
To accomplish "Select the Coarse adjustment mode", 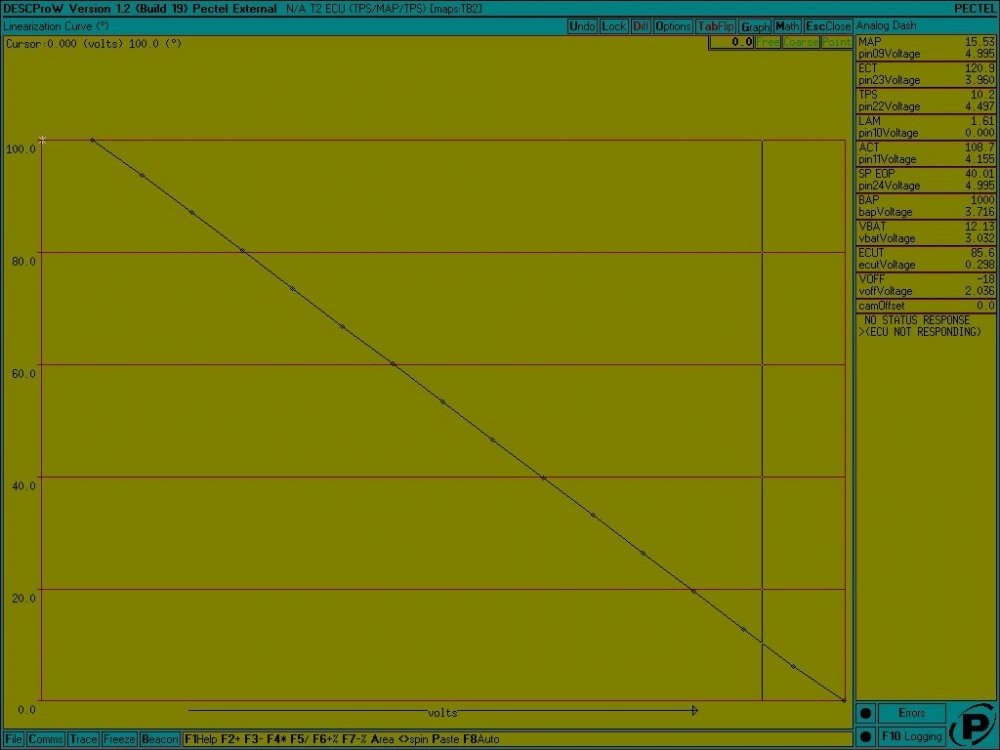I will [x=800, y=43].
